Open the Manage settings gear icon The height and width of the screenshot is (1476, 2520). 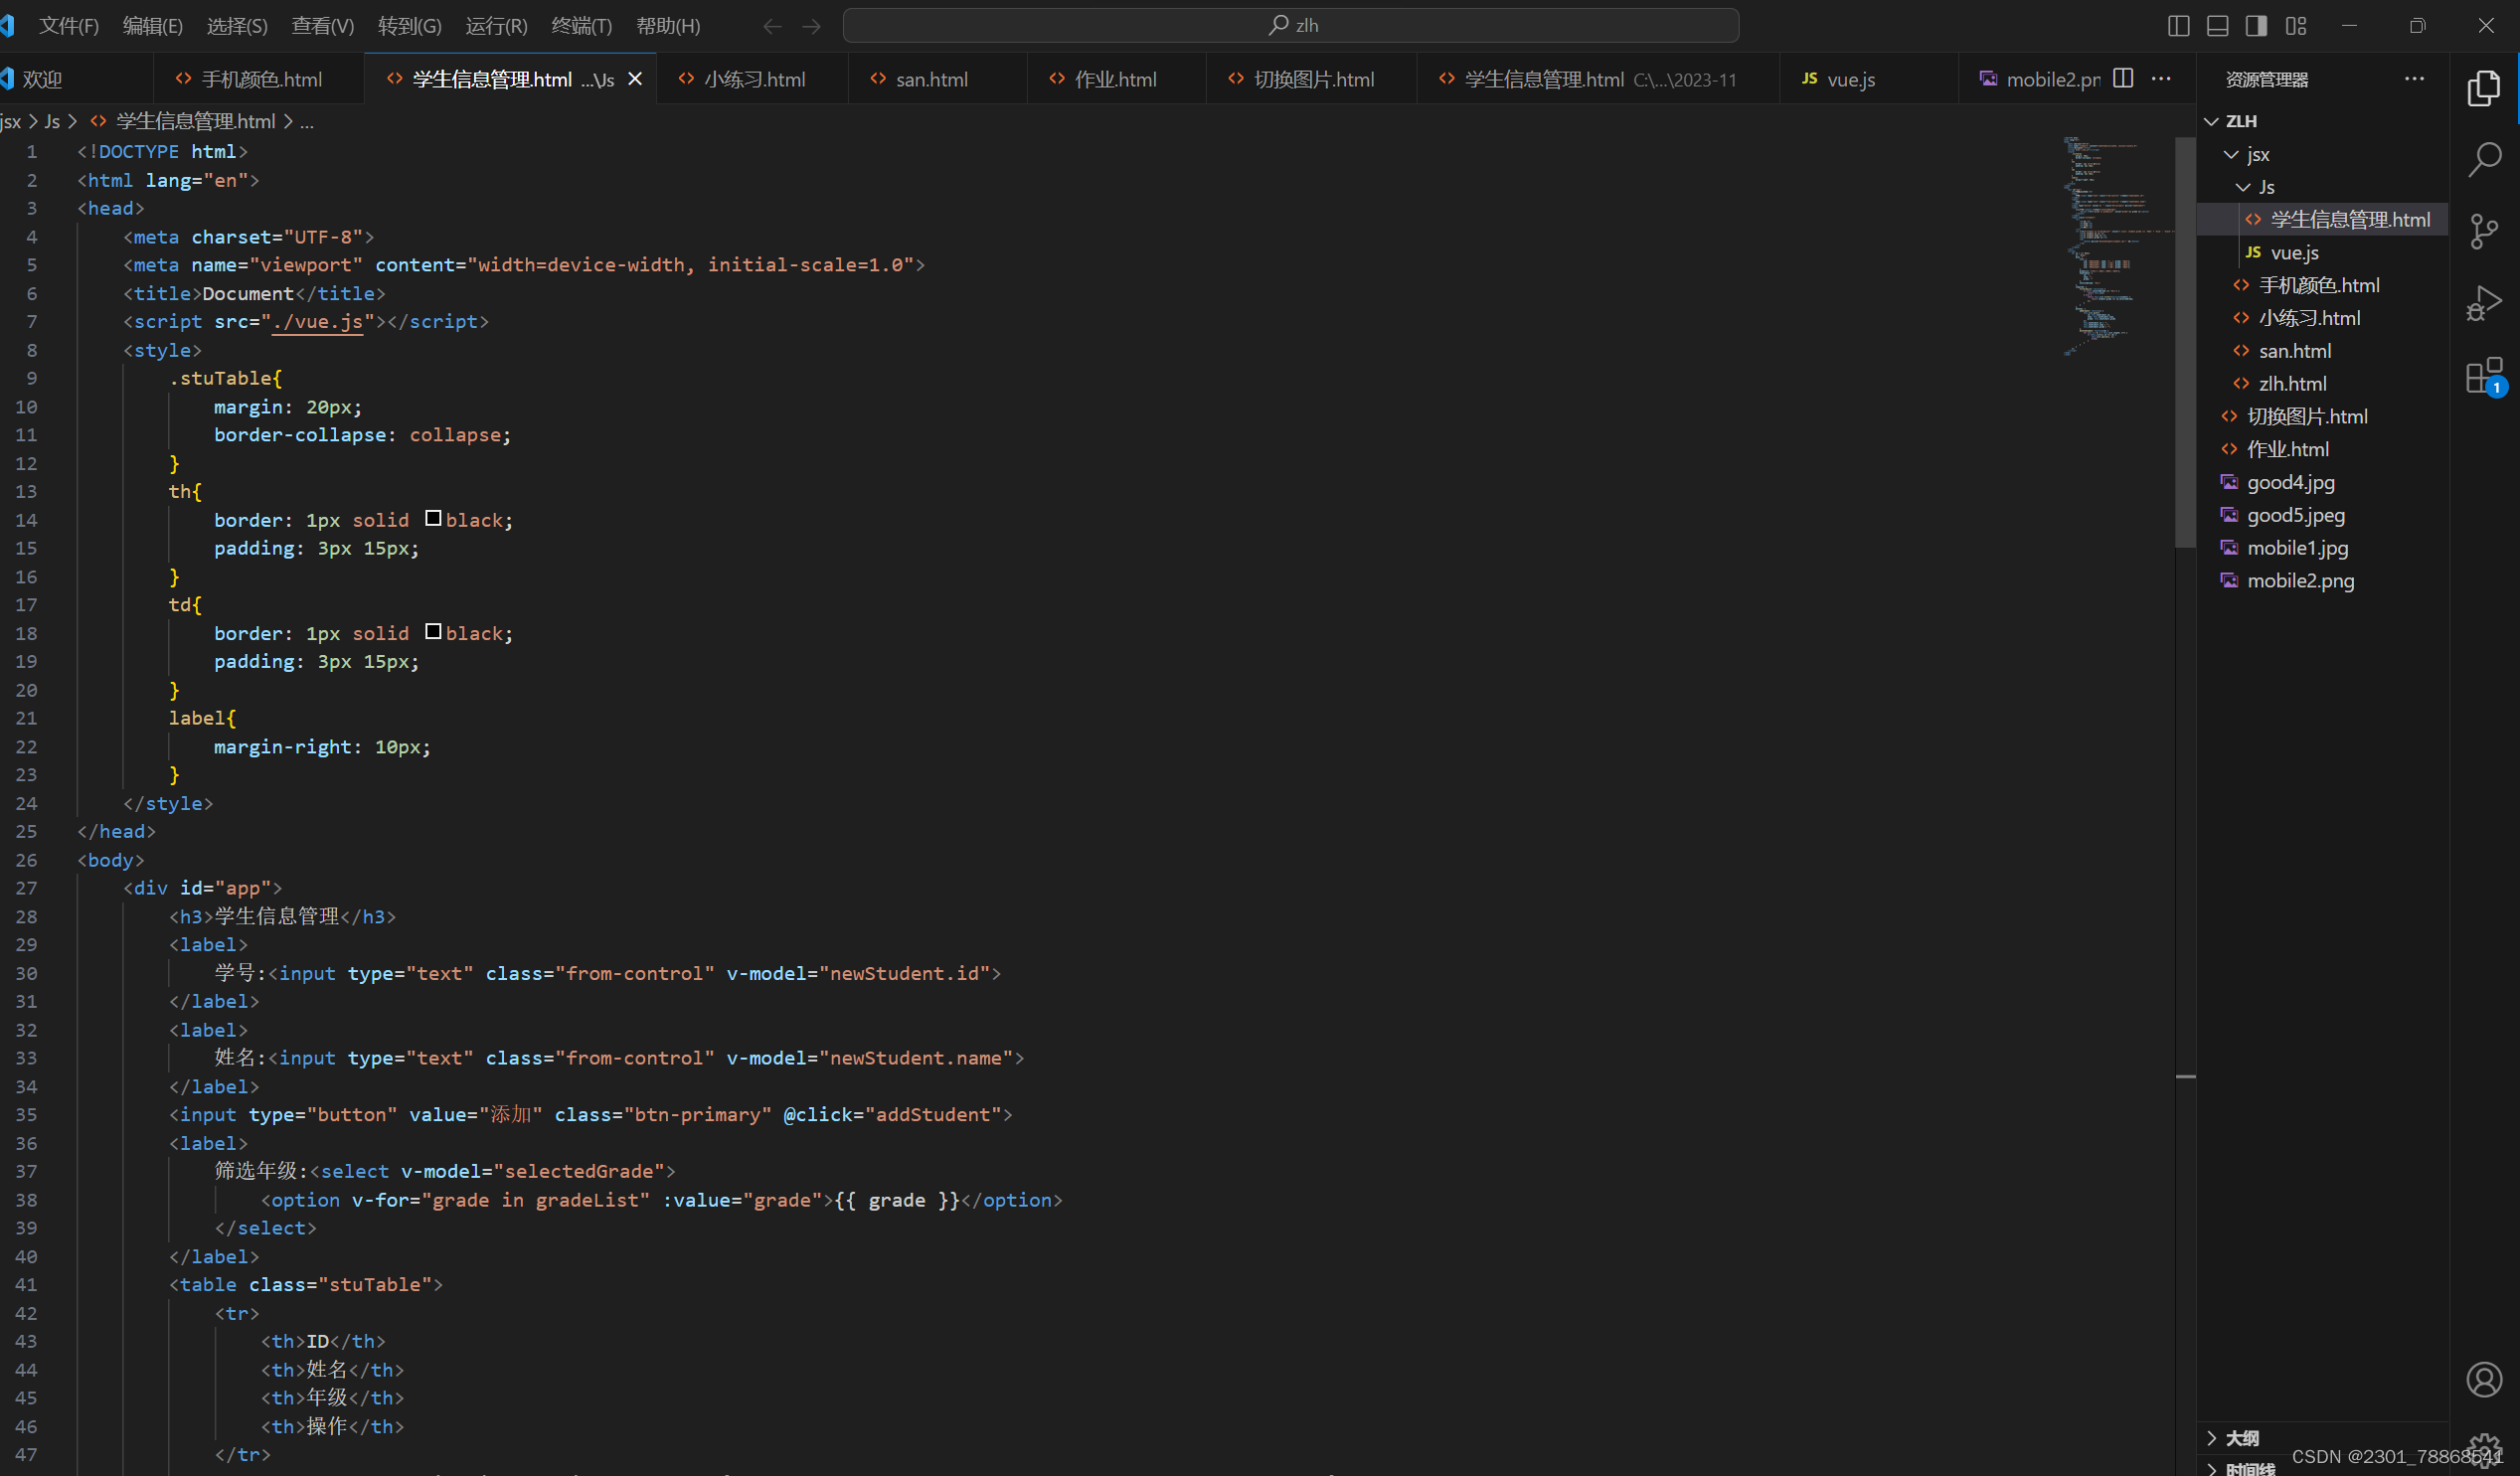tap(2485, 1448)
